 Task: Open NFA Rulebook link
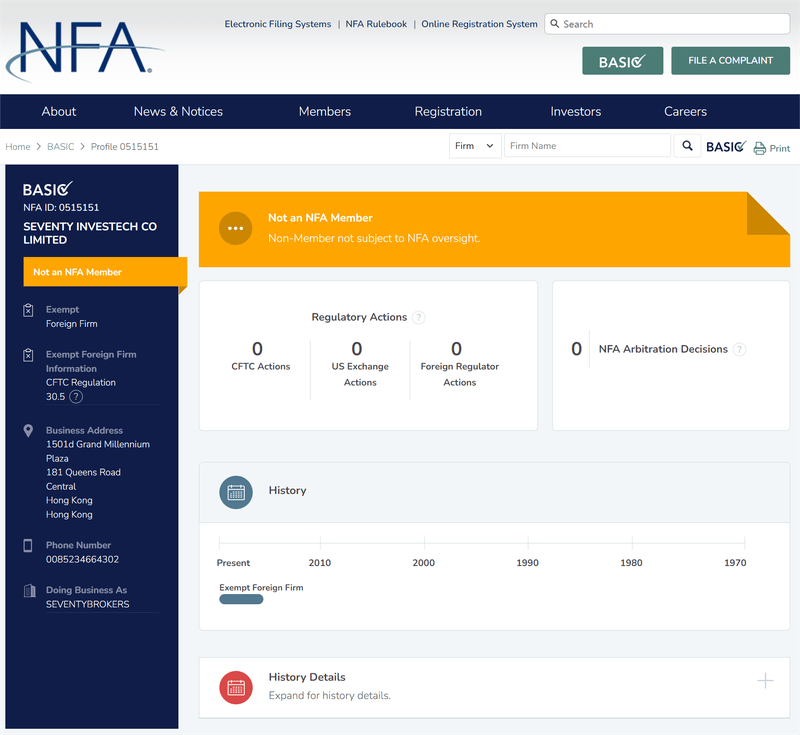(376, 24)
